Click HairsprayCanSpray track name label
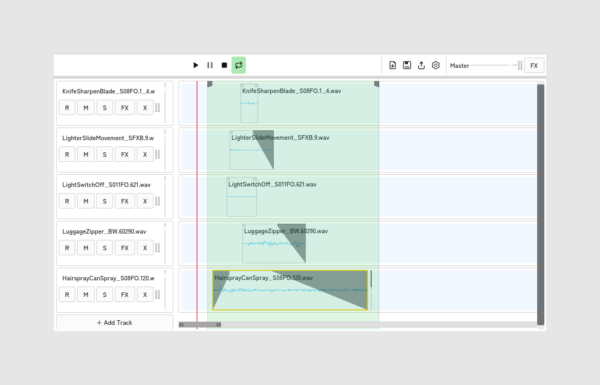The image size is (600, 385). coord(108,278)
